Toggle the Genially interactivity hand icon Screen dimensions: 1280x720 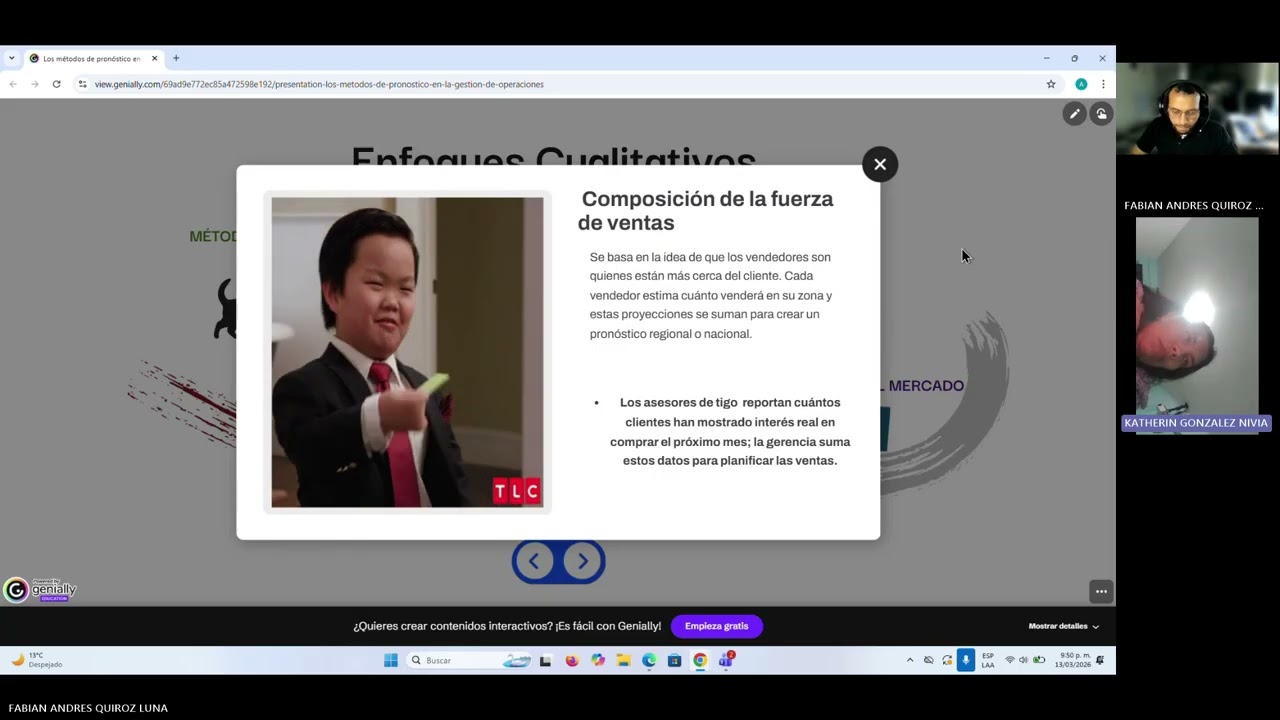coord(1101,114)
